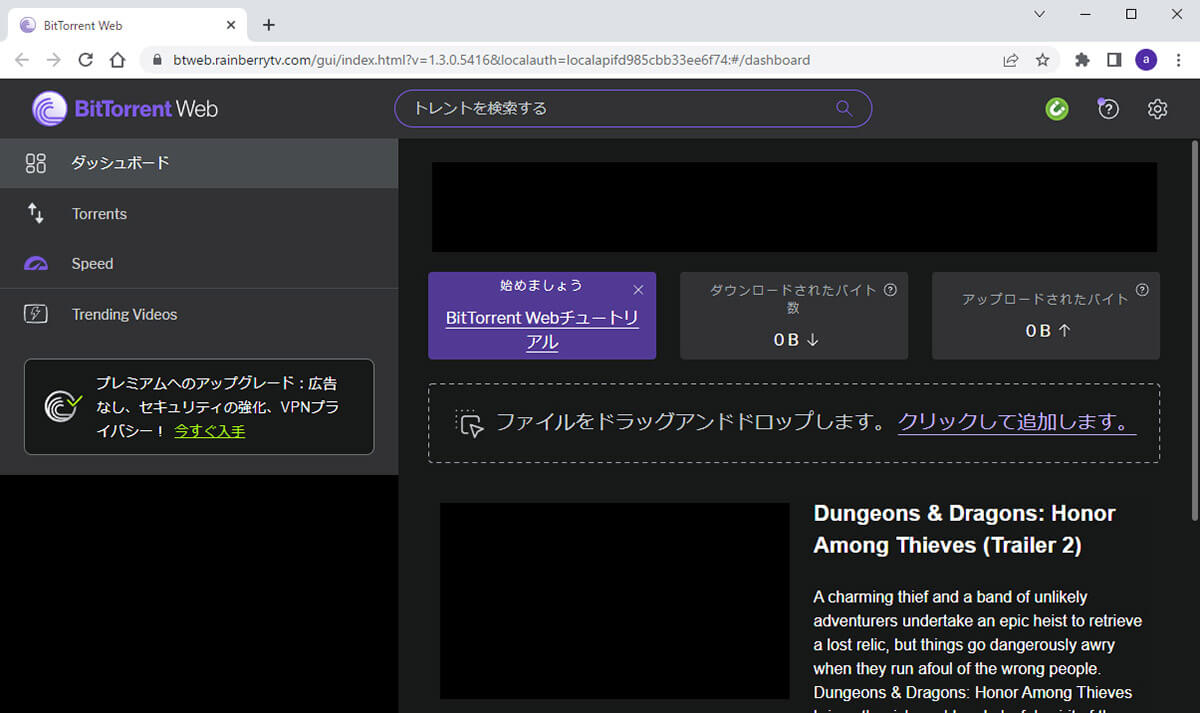Reload the page with refresh icon

(86, 60)
